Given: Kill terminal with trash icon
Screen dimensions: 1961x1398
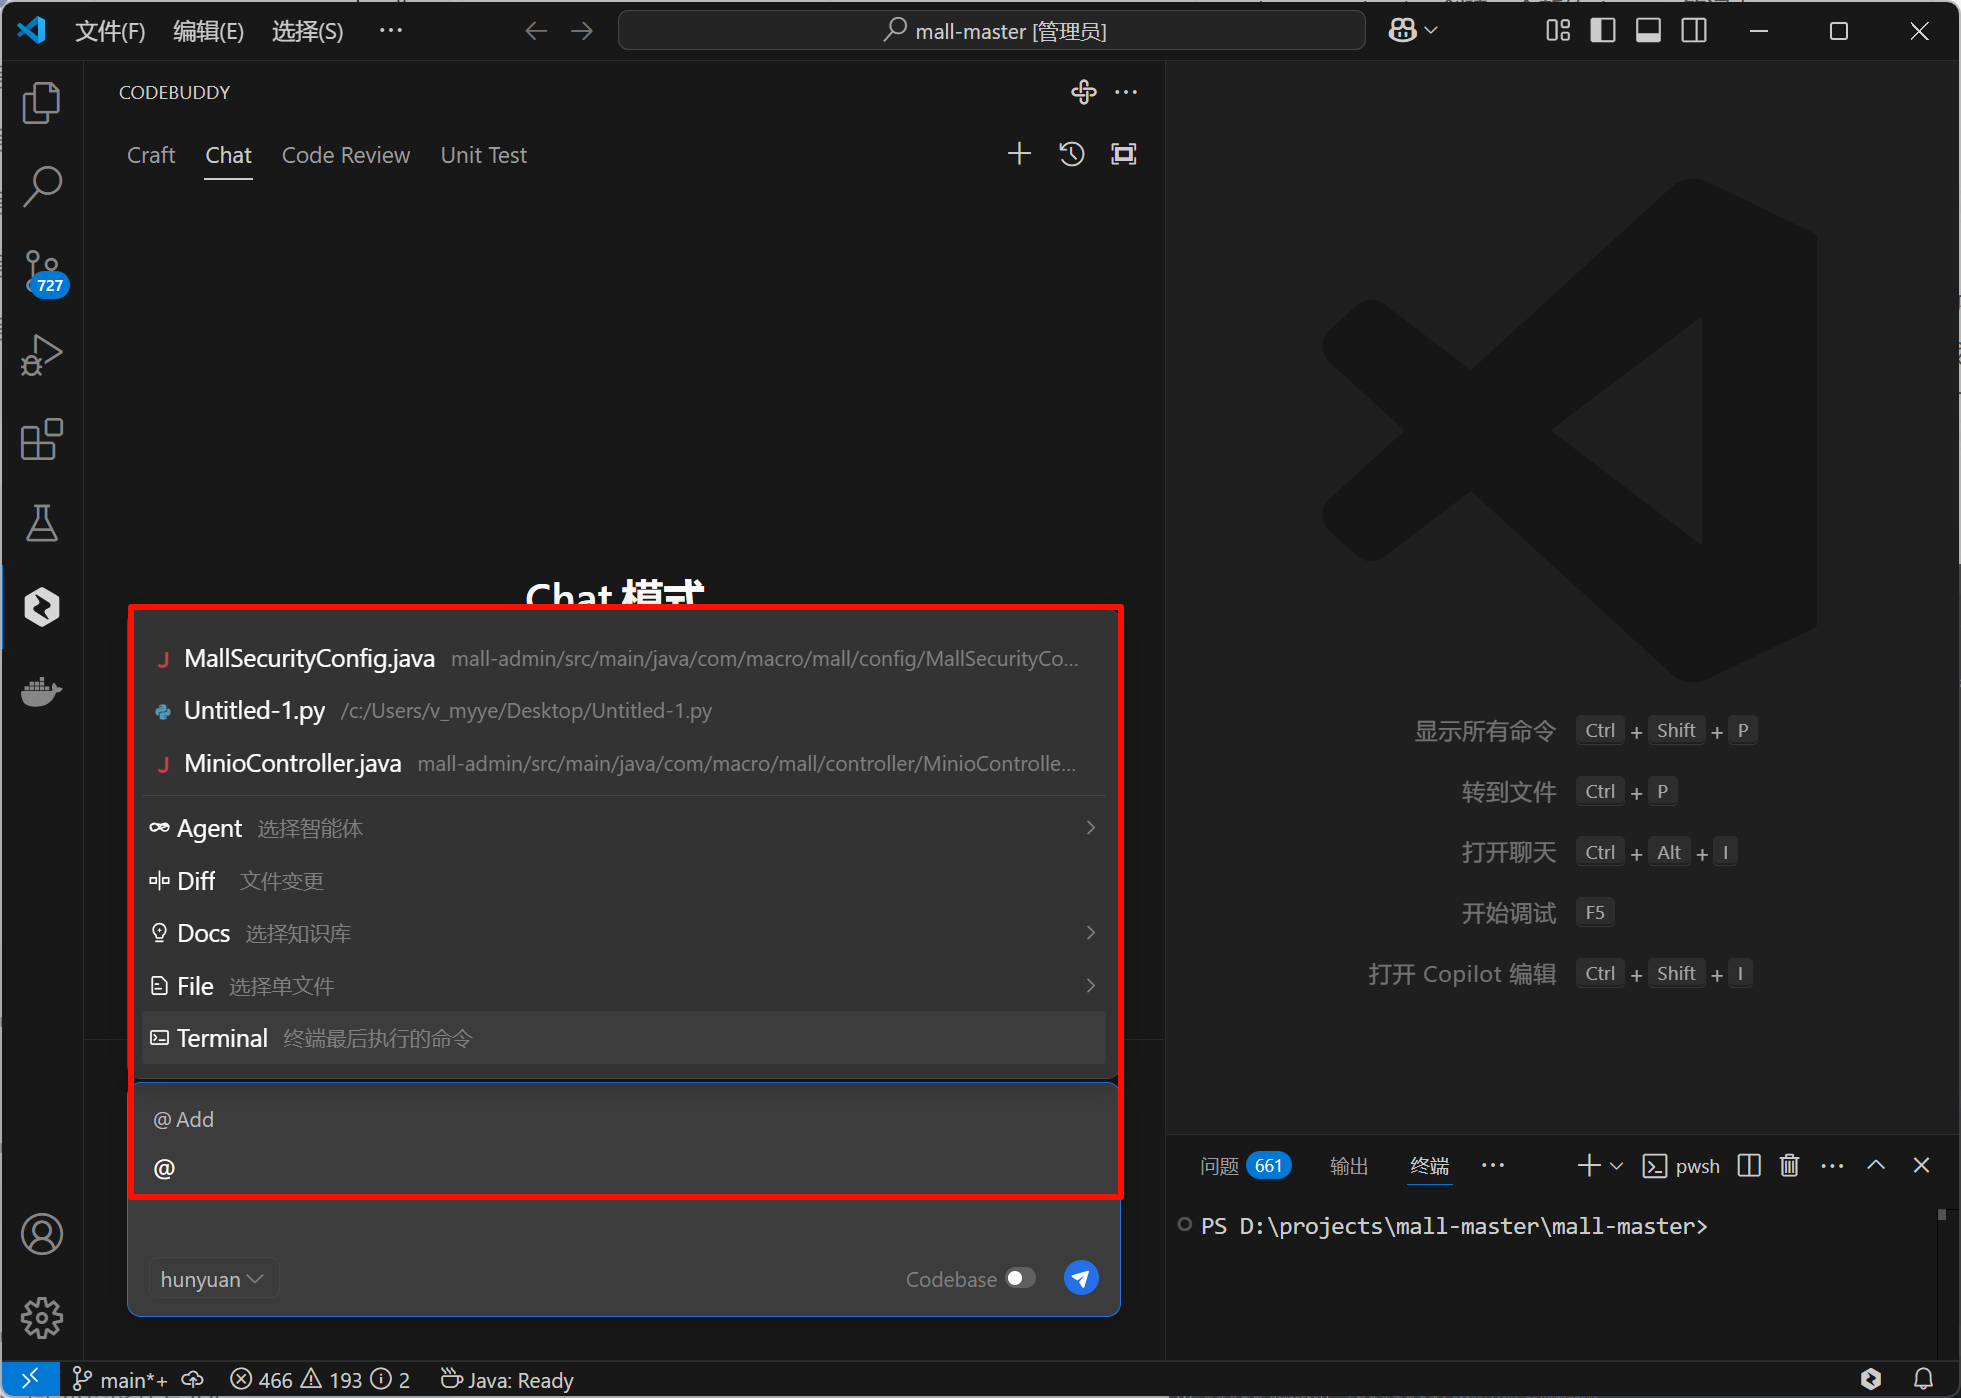Looking at the screenshot, I should [1790, 1166].
